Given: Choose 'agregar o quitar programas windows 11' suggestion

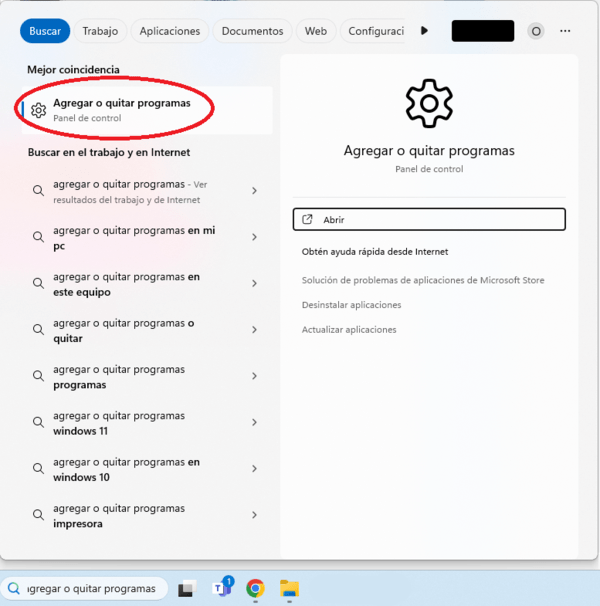Looking at the screenshot, I should 147,422.
